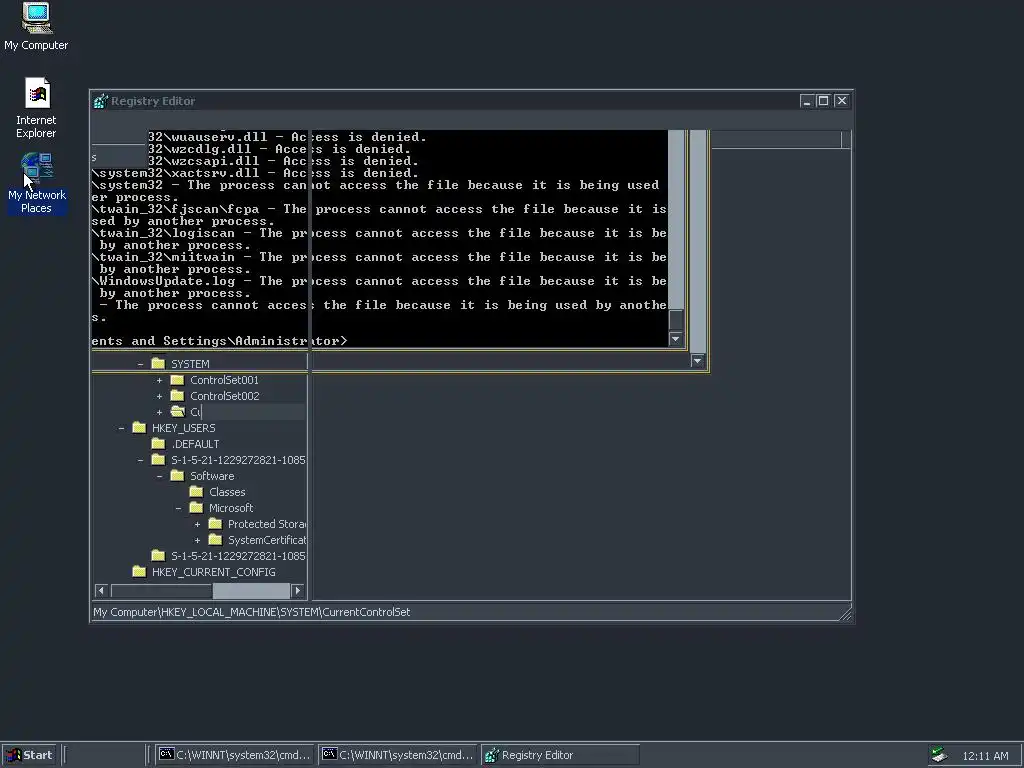Collapse the SYSTEM key

coord(140,364)
